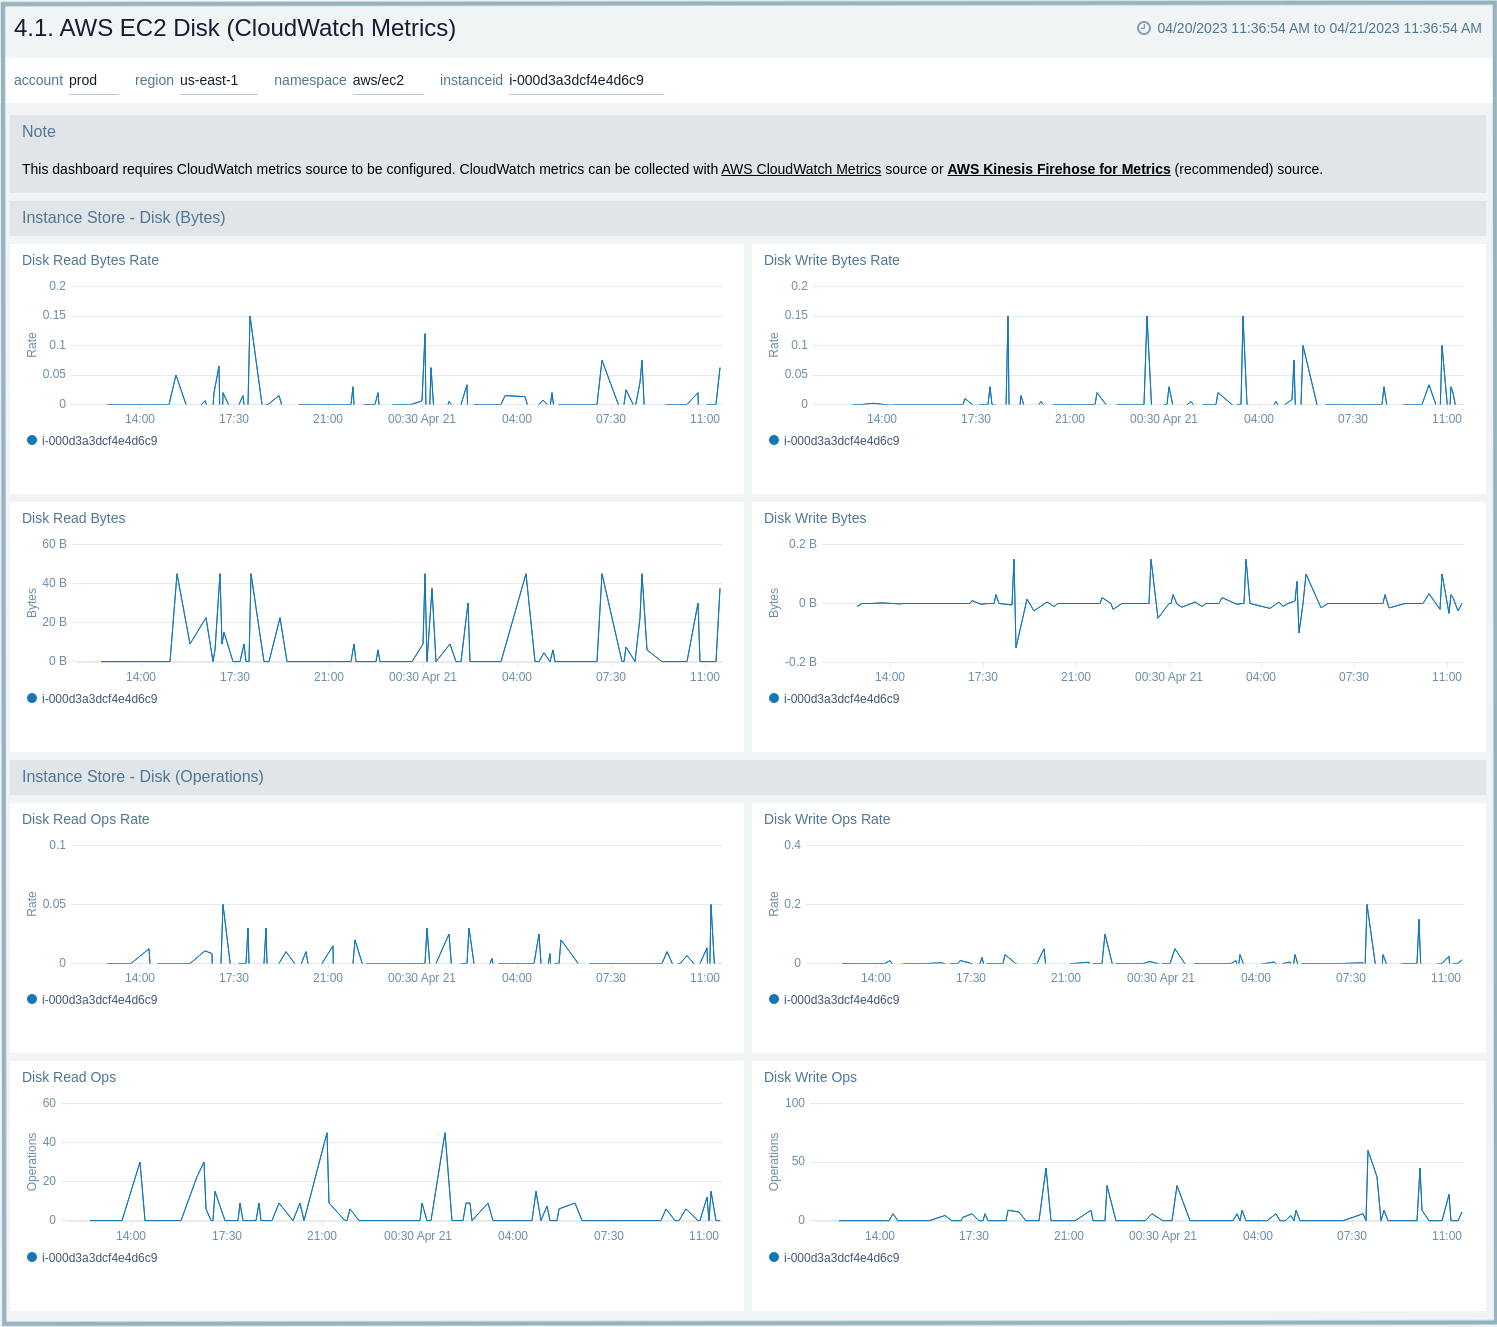The image size is (1497, 1327).
Task: Toggle the i-000d3a3dcf4e4d6c9 series in Disk Write Bytes panel
Action: click(774, 698)
